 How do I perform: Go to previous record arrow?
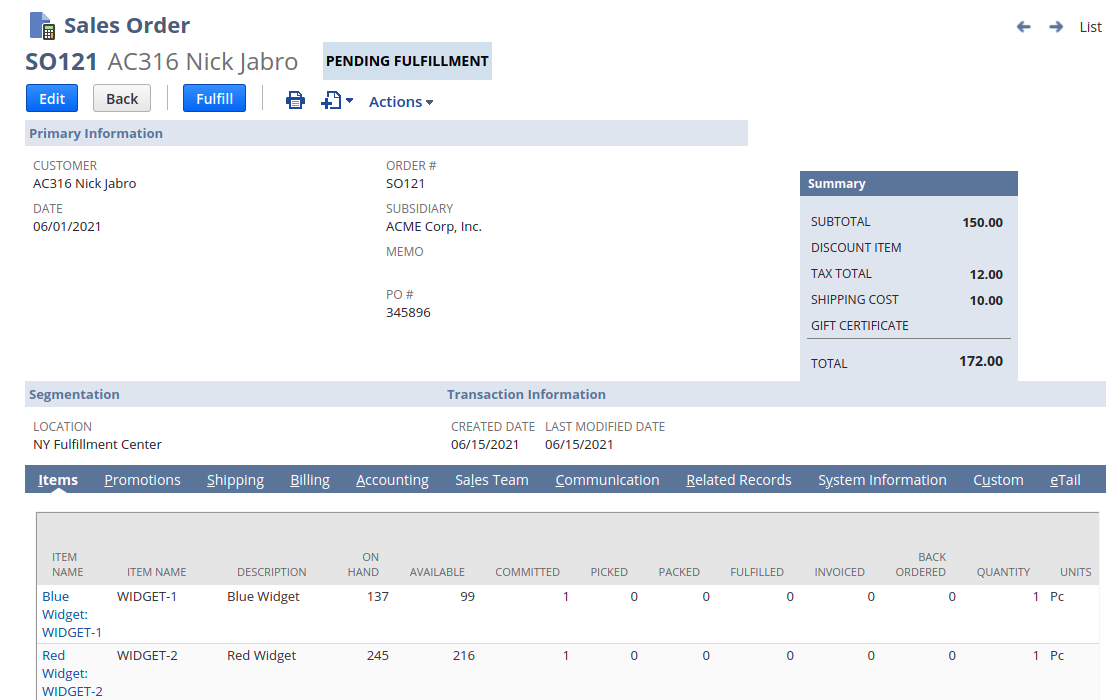click(1023, 27)
